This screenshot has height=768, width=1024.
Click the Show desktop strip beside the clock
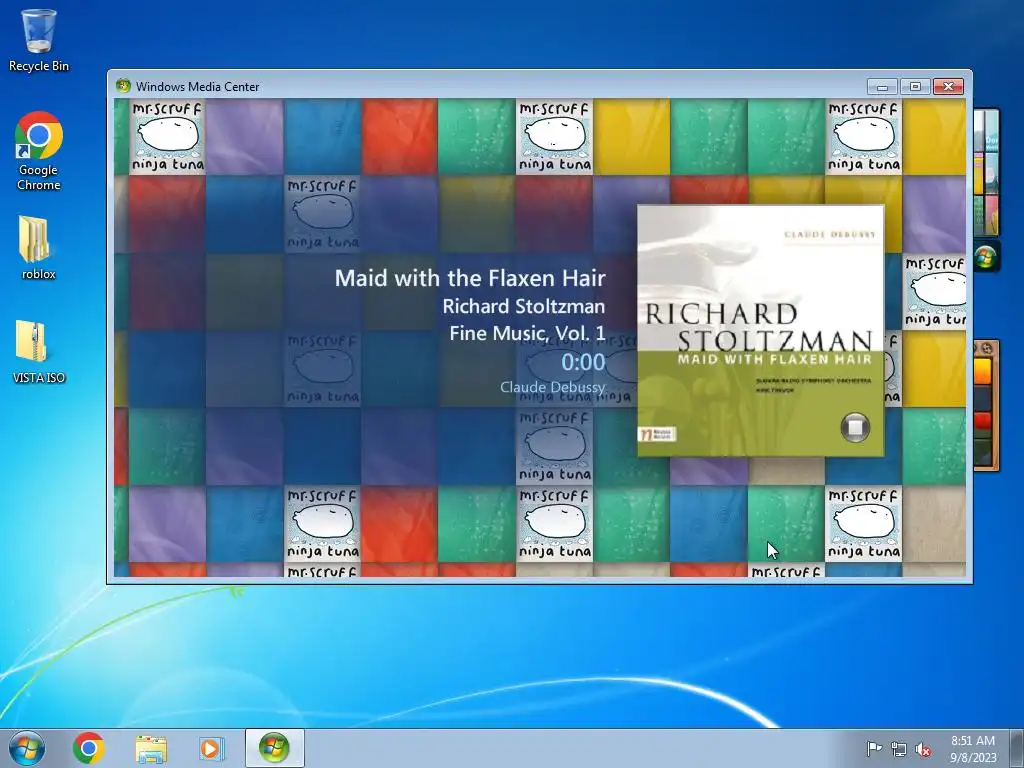1016,748
